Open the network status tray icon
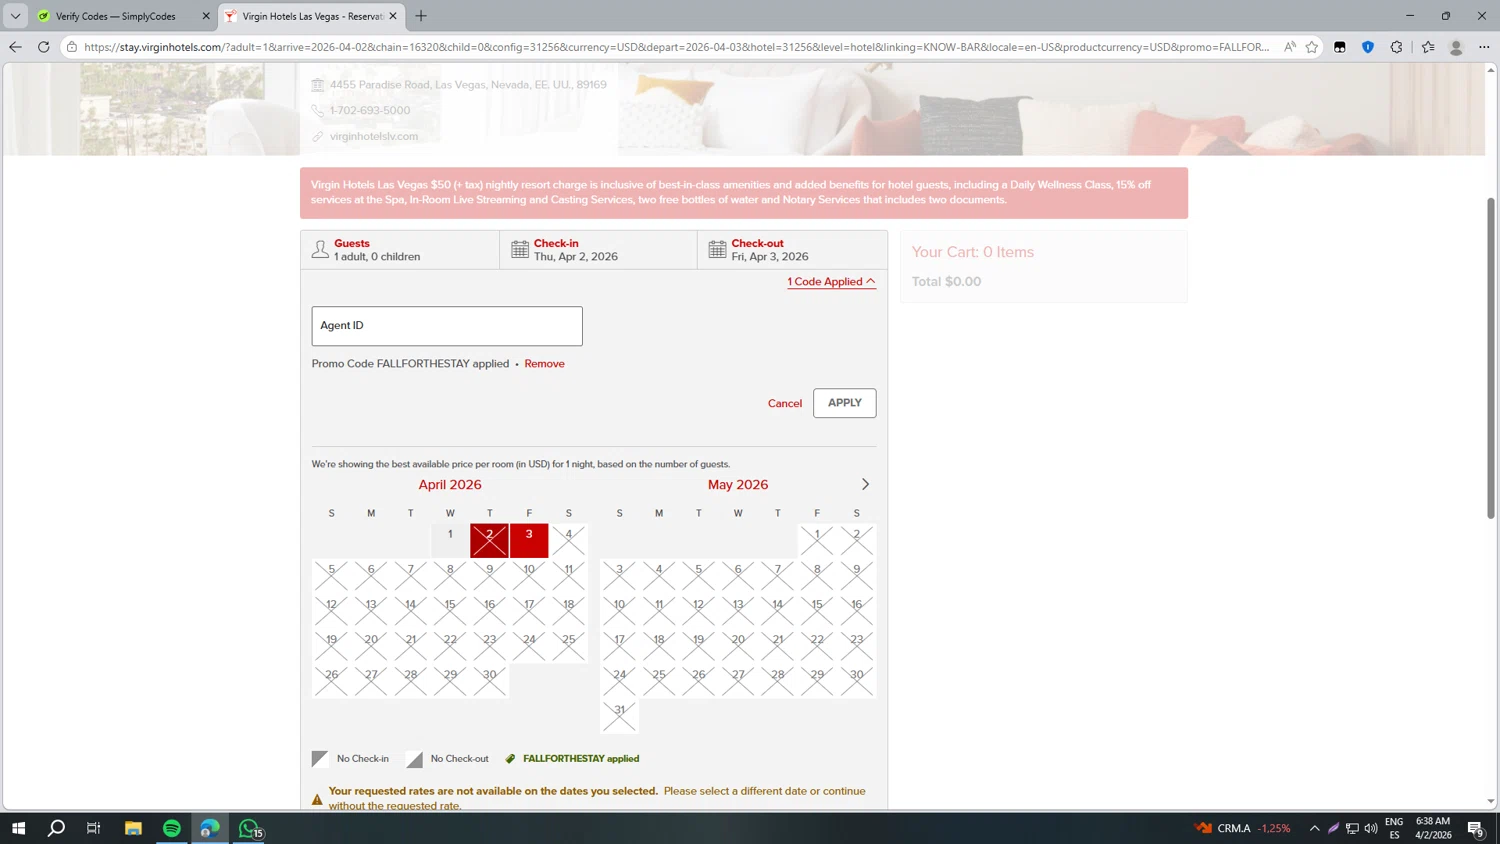Screen dimensions: 1500x844 click(1352, 828)
